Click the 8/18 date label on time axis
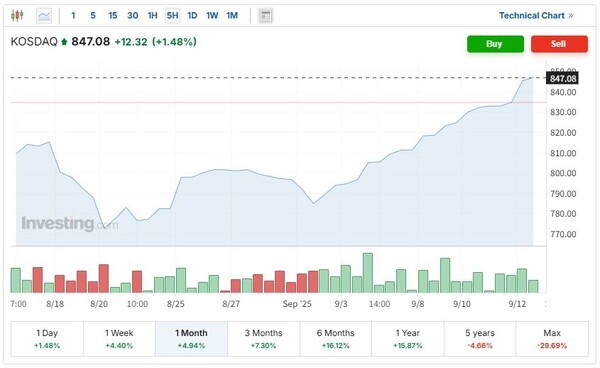Viewport: 600px width, 368px height. 55,304
